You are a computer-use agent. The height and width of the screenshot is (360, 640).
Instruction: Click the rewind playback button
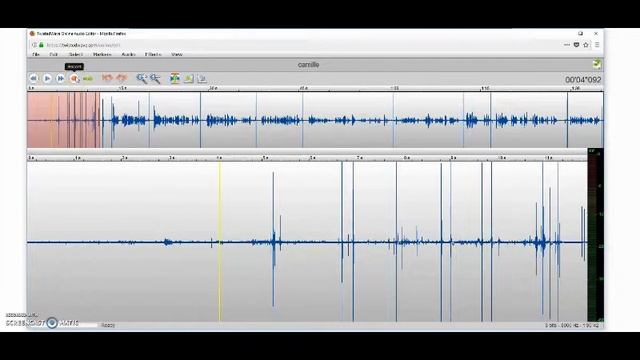pos(33,78)
